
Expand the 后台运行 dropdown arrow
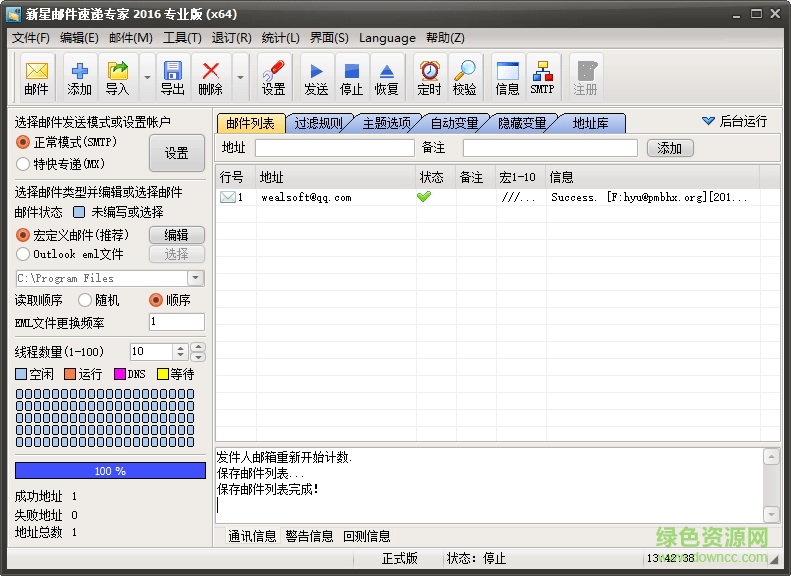pyautogui.click(x=708, y=121)
